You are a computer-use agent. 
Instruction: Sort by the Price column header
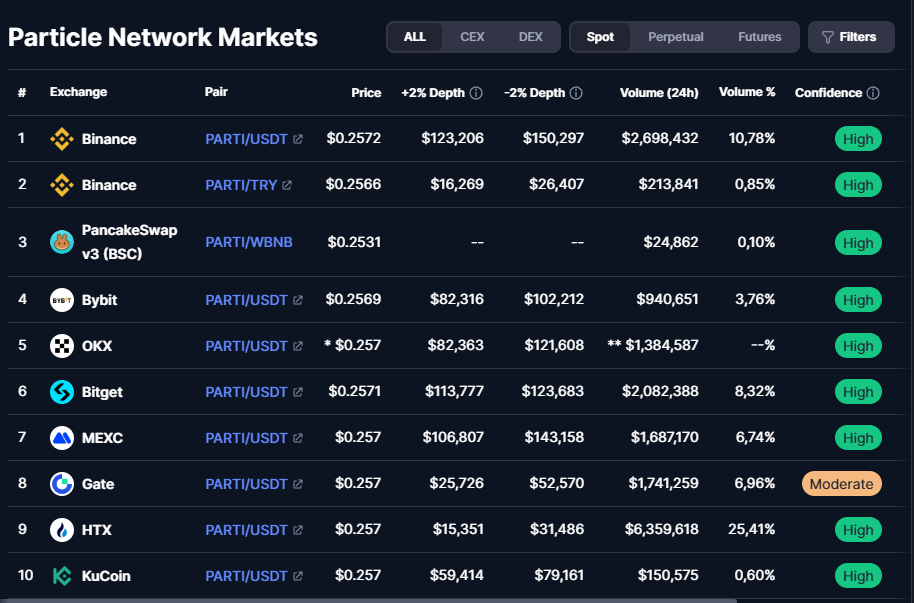[366, 93]
